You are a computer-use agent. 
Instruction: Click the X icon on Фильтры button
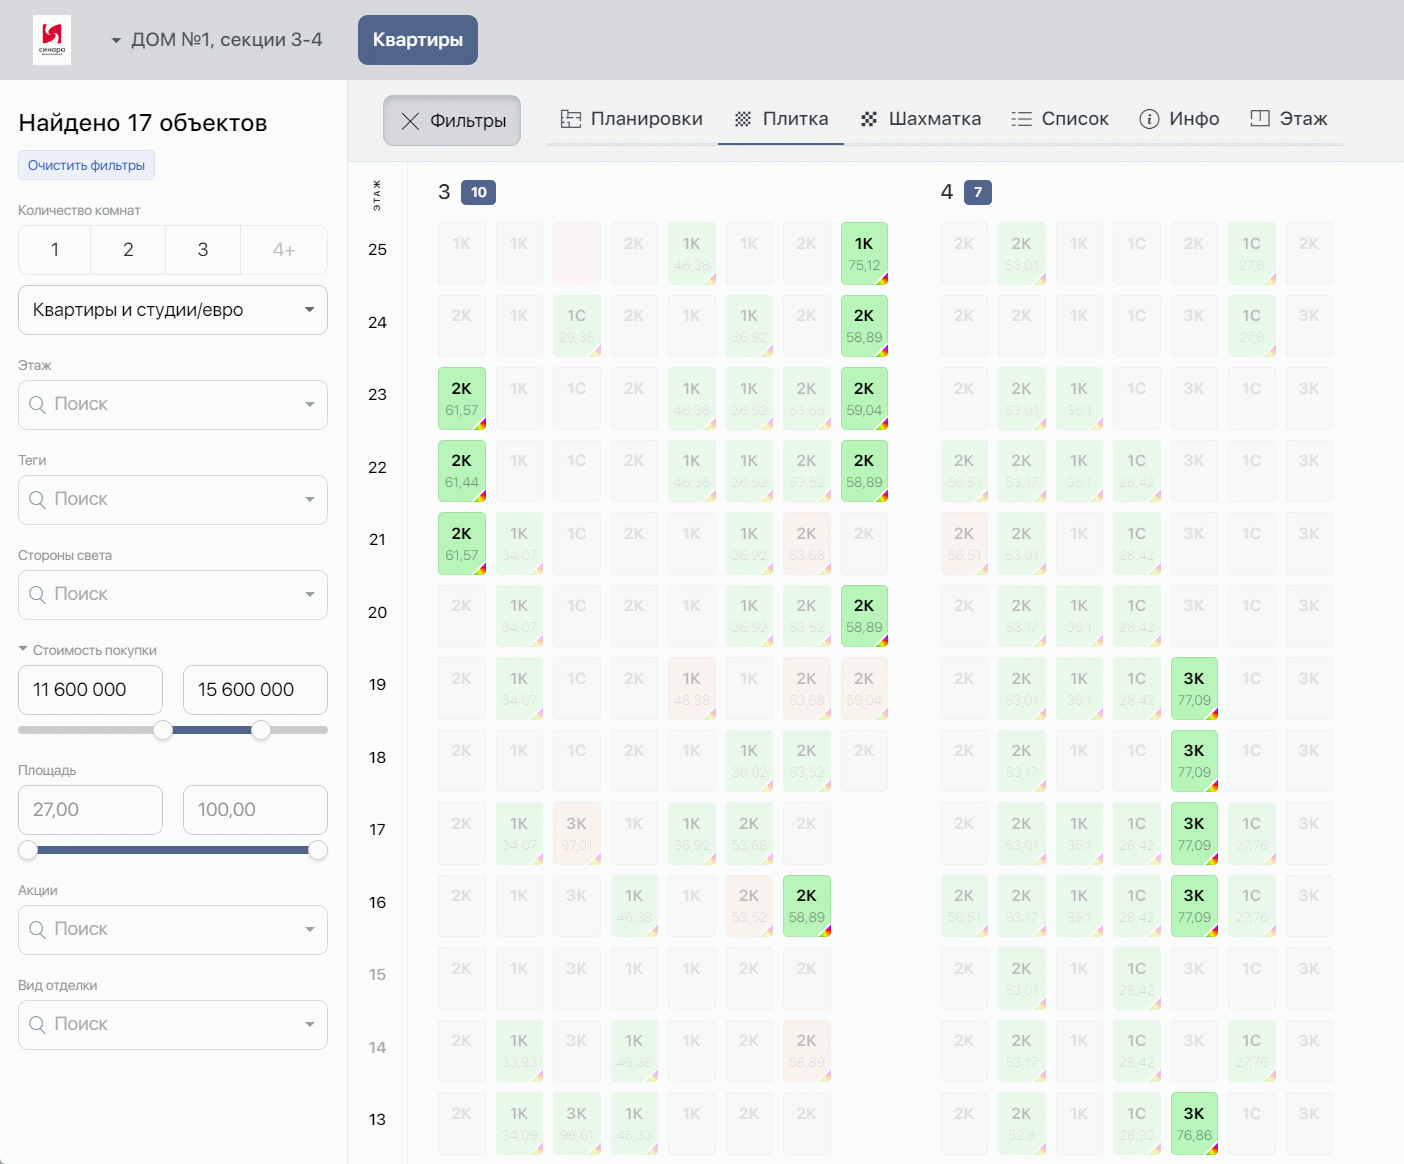(410, 121)
